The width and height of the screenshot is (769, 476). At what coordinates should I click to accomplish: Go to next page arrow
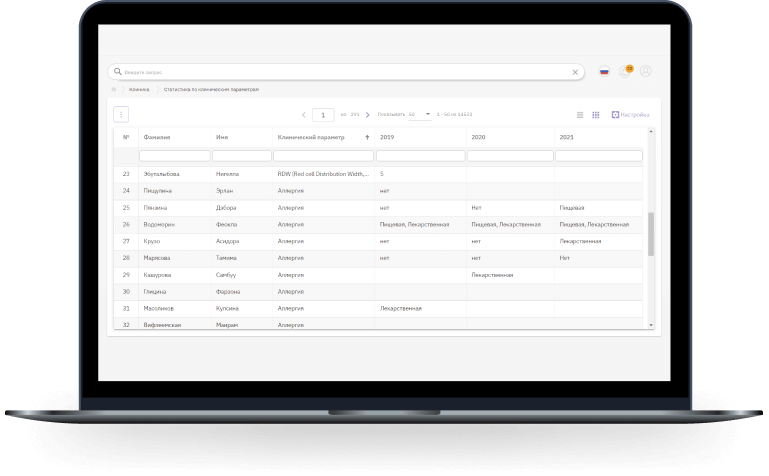tap(367, 115)
